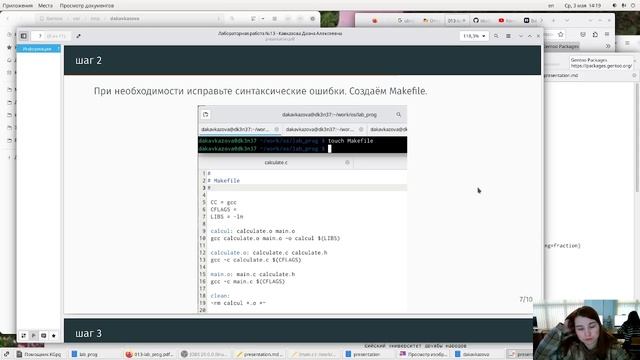Toggle the sidebar panel in document viewer
The image size is (640, 360).
[24, 36]
